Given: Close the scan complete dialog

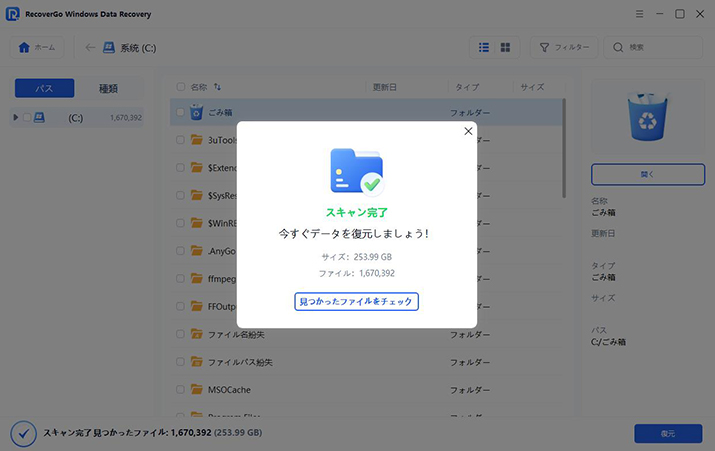Looking at the screenshot, I should point(468,131).
